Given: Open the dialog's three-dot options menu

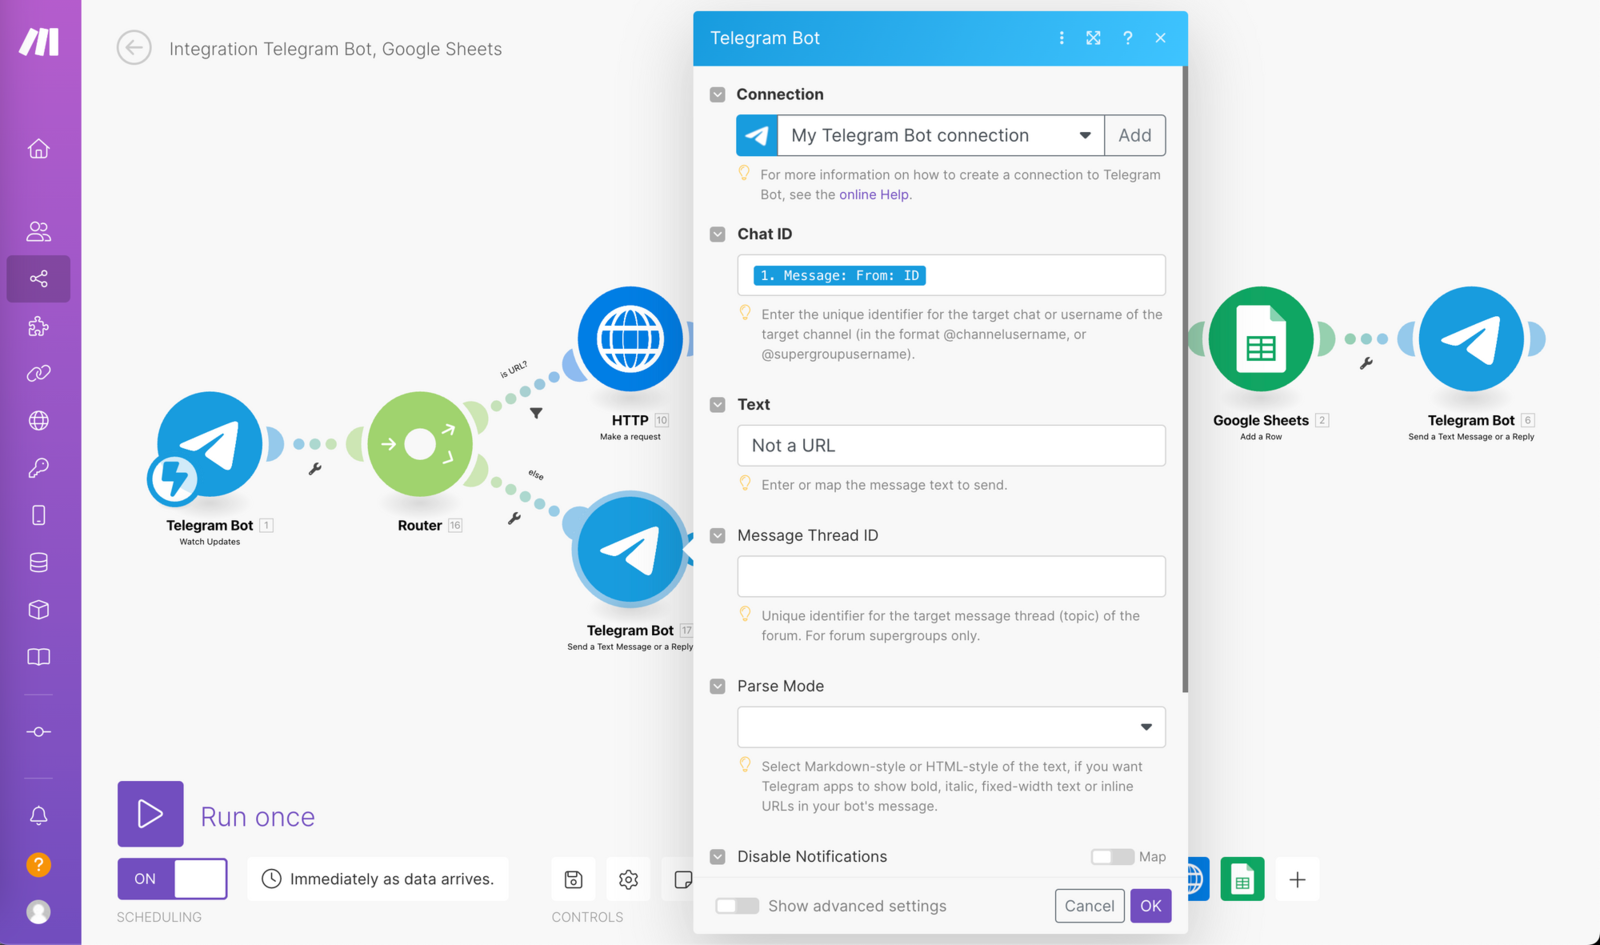Looking at the screenshot, I should click(x=1061, y=38).
